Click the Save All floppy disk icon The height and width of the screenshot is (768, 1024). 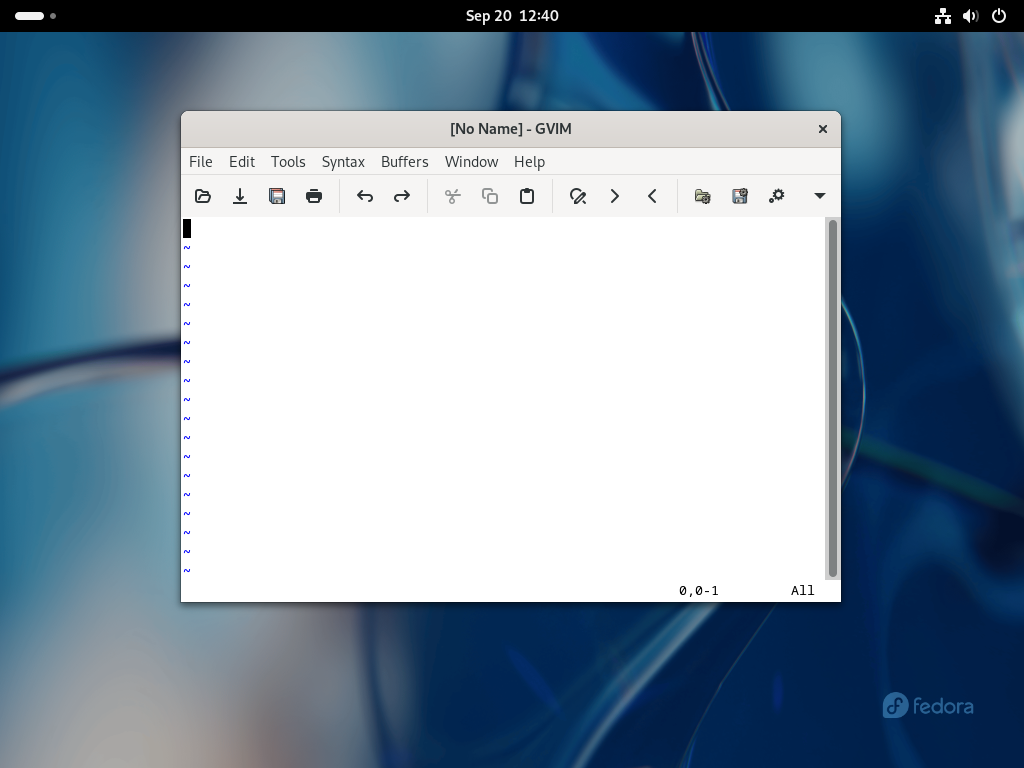(x=277, y=196)
